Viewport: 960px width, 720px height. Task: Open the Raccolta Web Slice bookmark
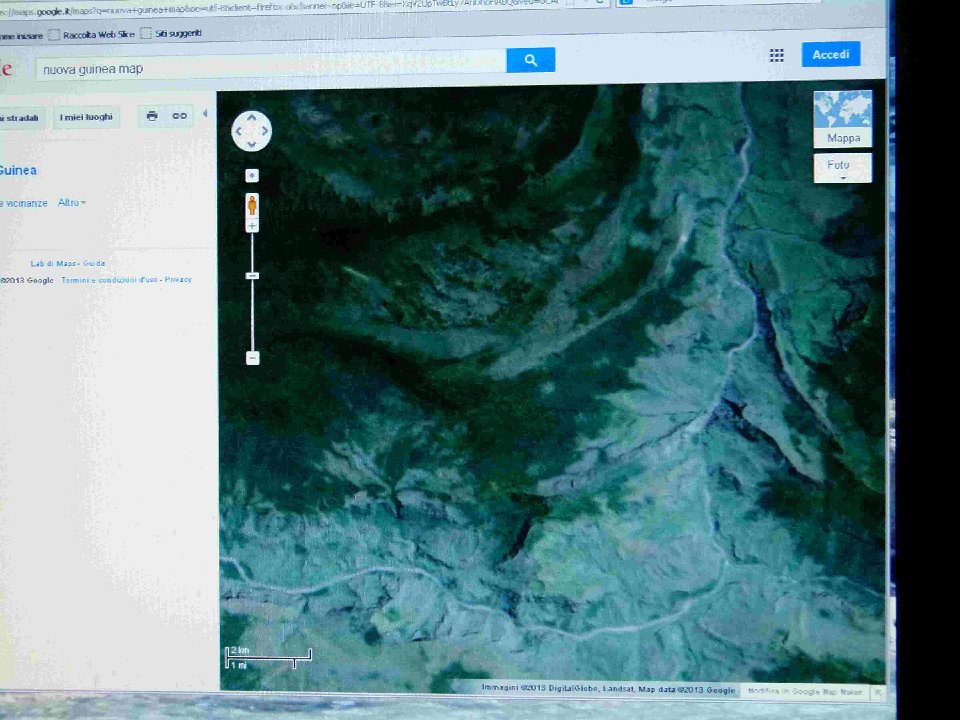[92, 35]
